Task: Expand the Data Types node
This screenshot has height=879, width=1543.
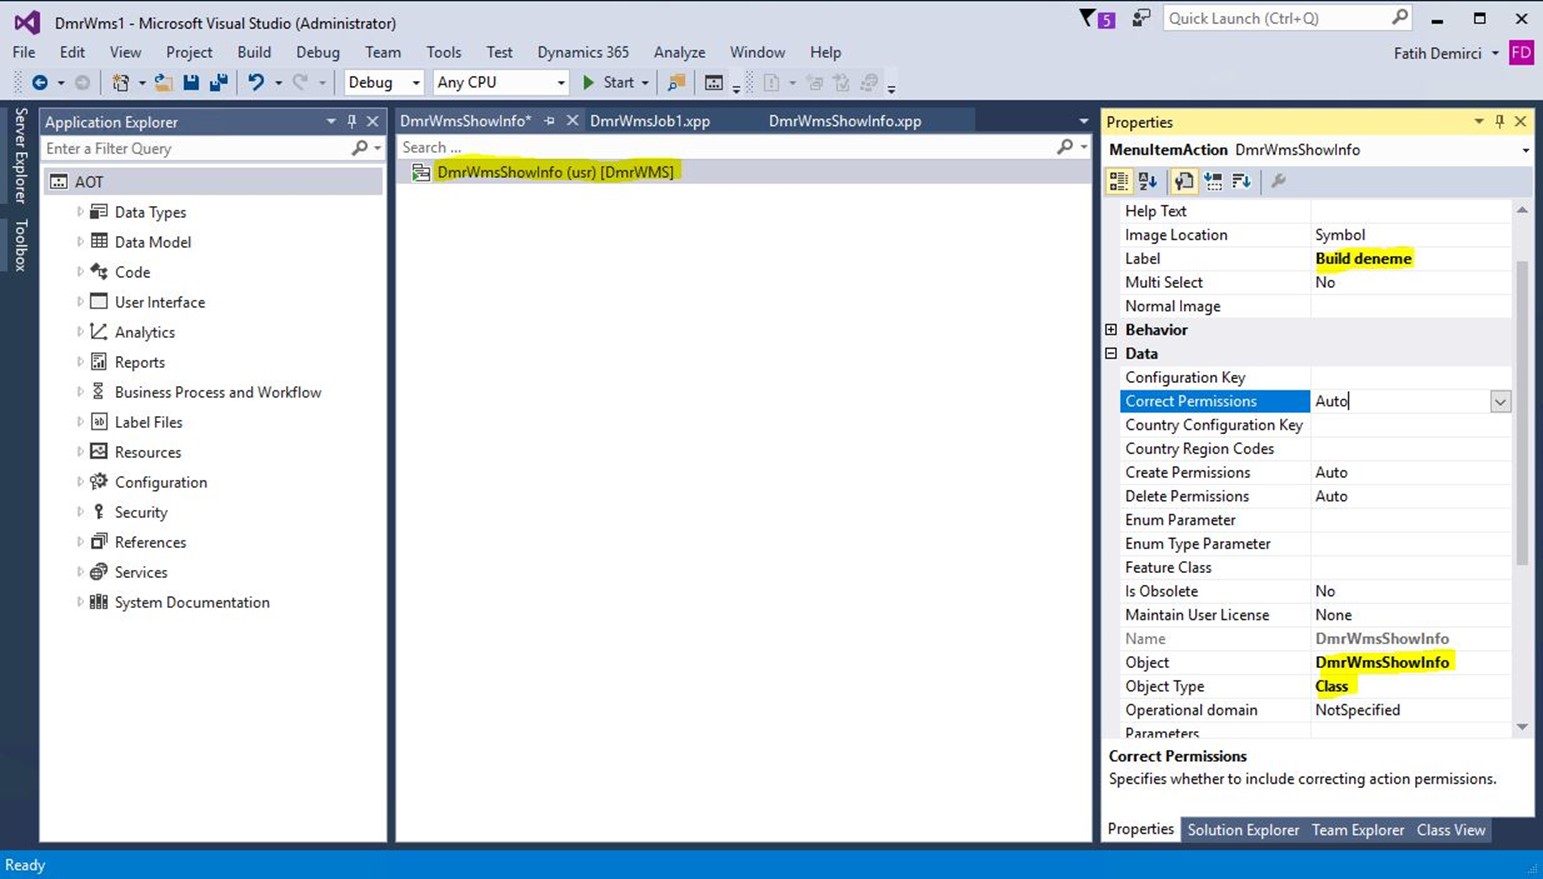Action: [x=80, y=212]
